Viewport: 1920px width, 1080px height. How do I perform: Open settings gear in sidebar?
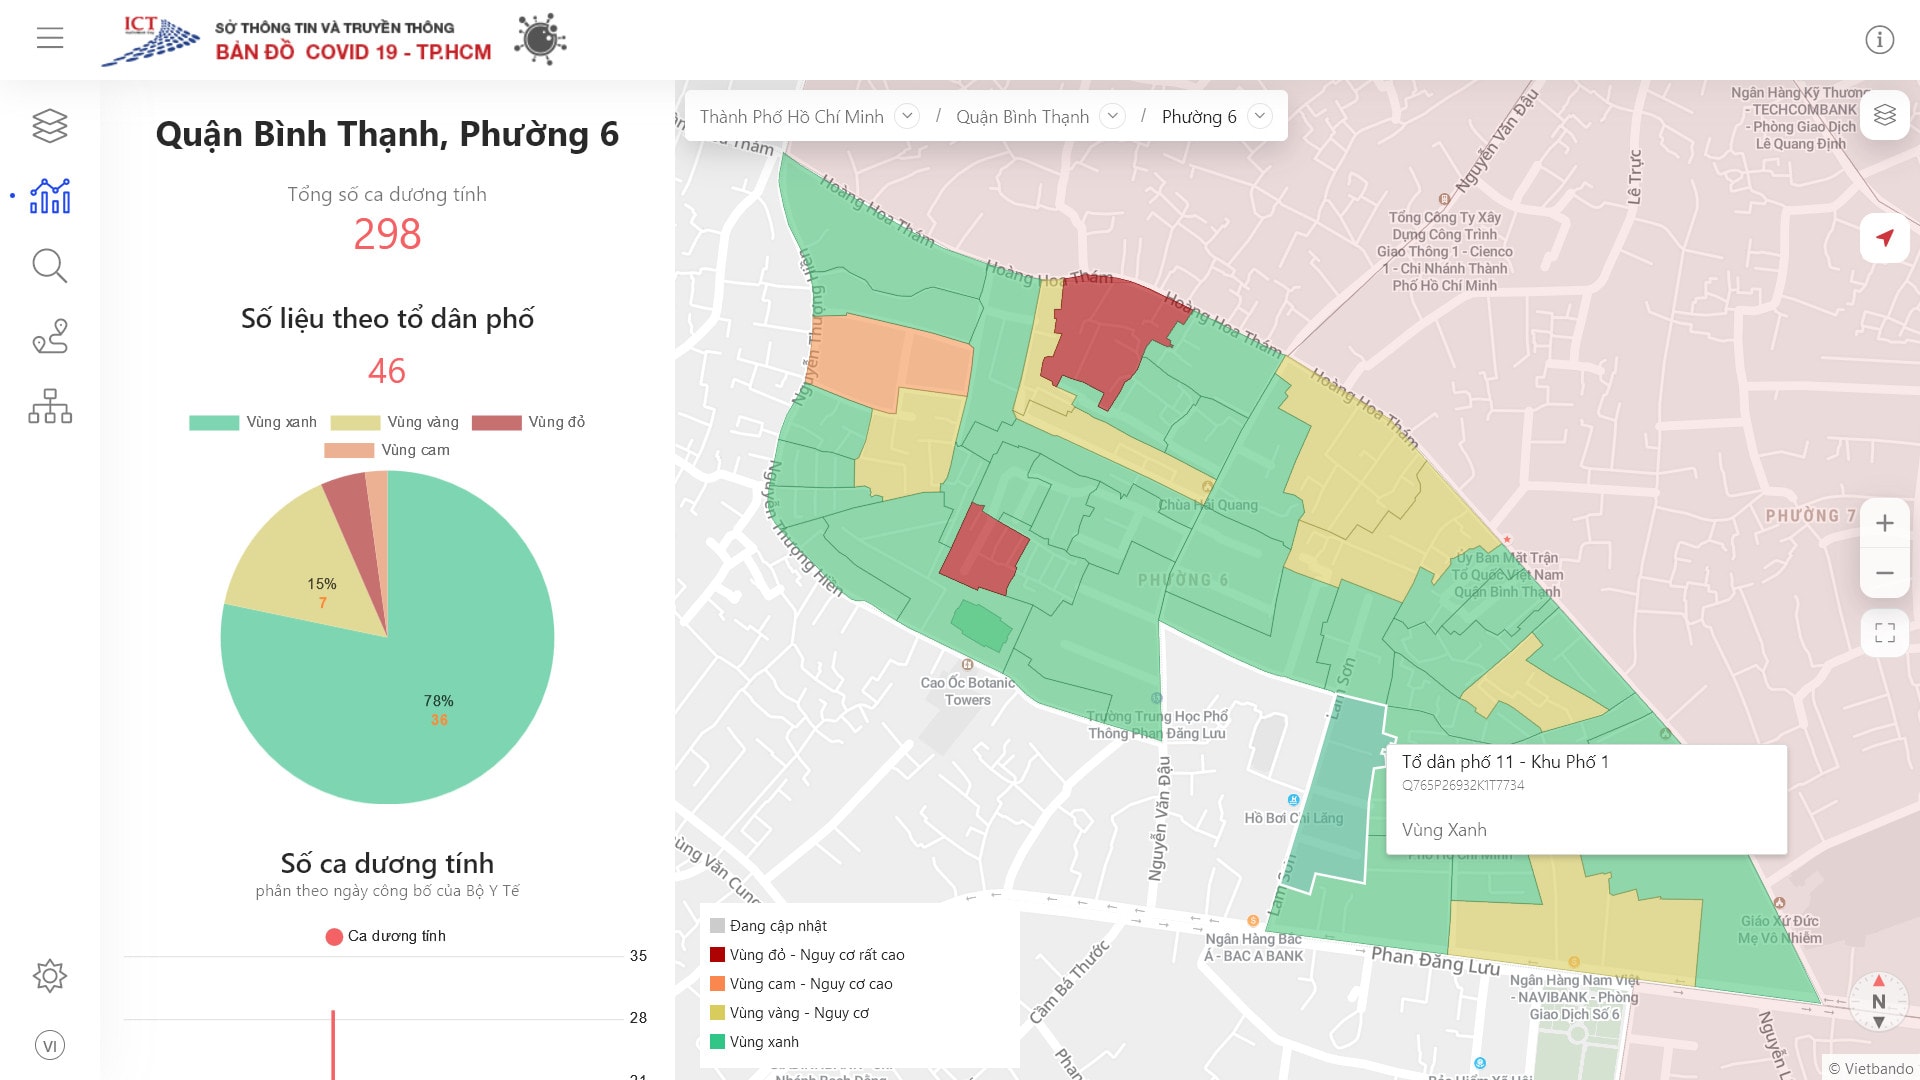pyautogui.click(x=50, y=975)
